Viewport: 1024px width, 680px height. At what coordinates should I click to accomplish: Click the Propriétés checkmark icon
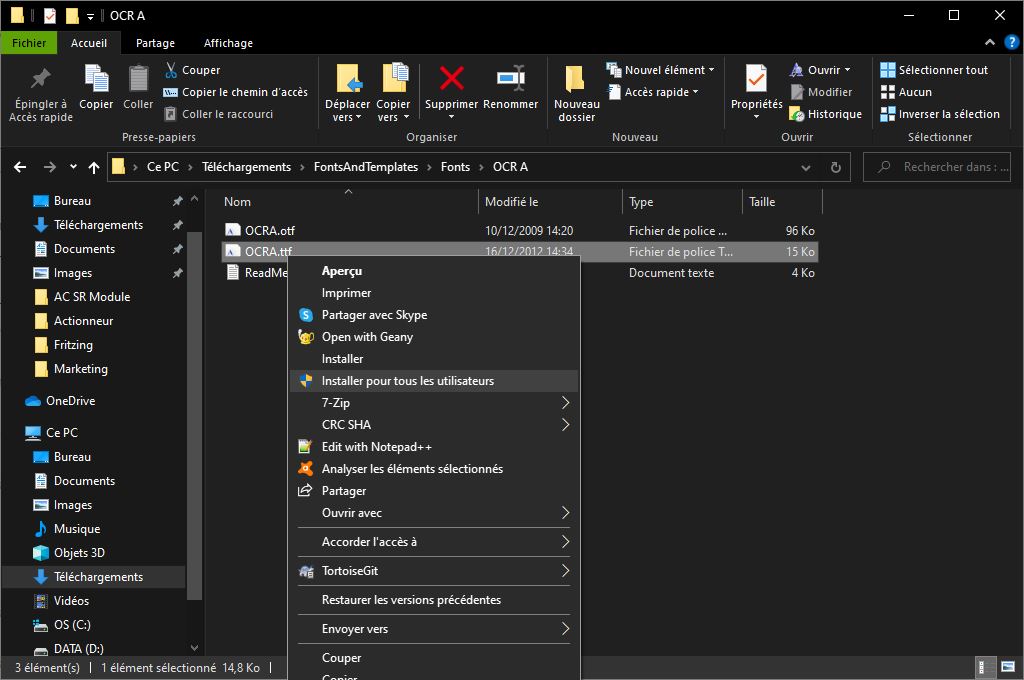click(756, 79)
